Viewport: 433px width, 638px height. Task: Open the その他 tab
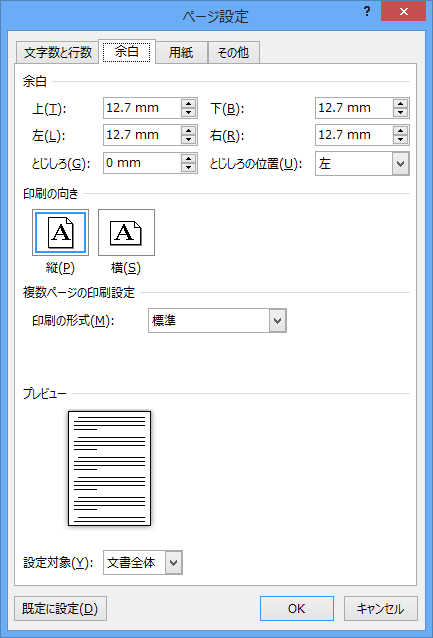(x=233, y=52)
